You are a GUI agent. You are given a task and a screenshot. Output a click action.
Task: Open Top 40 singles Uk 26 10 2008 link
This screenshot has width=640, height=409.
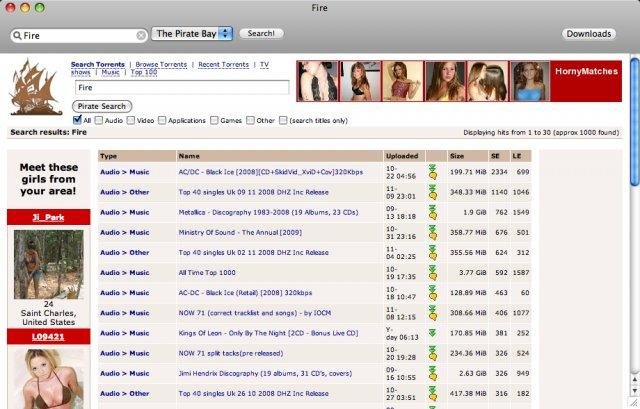(253, 393)
